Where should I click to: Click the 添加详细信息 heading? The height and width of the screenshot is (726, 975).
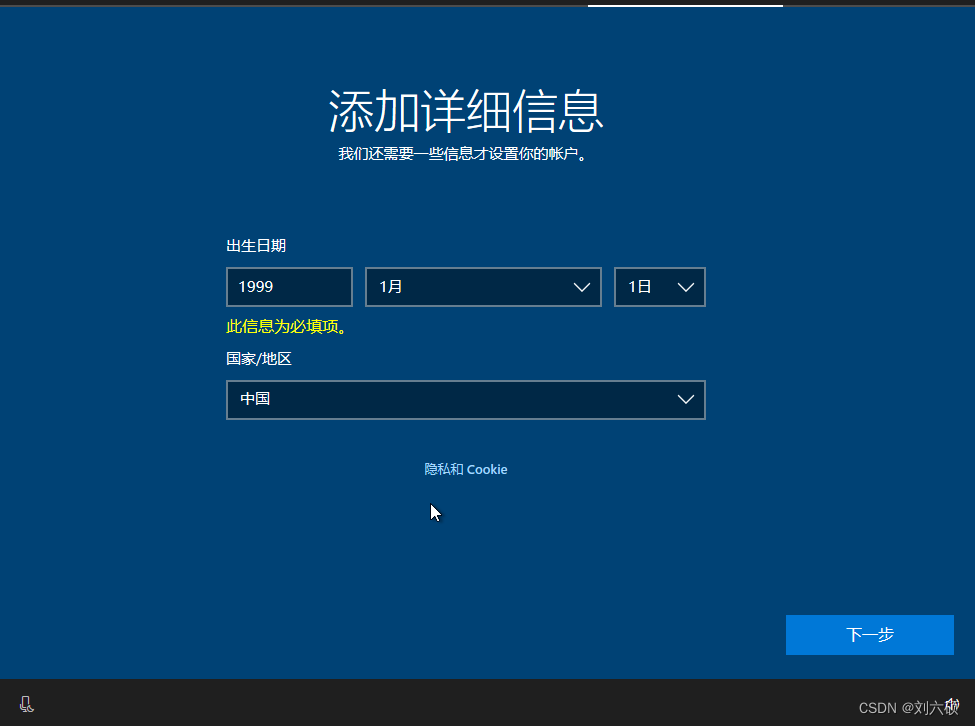466,111
